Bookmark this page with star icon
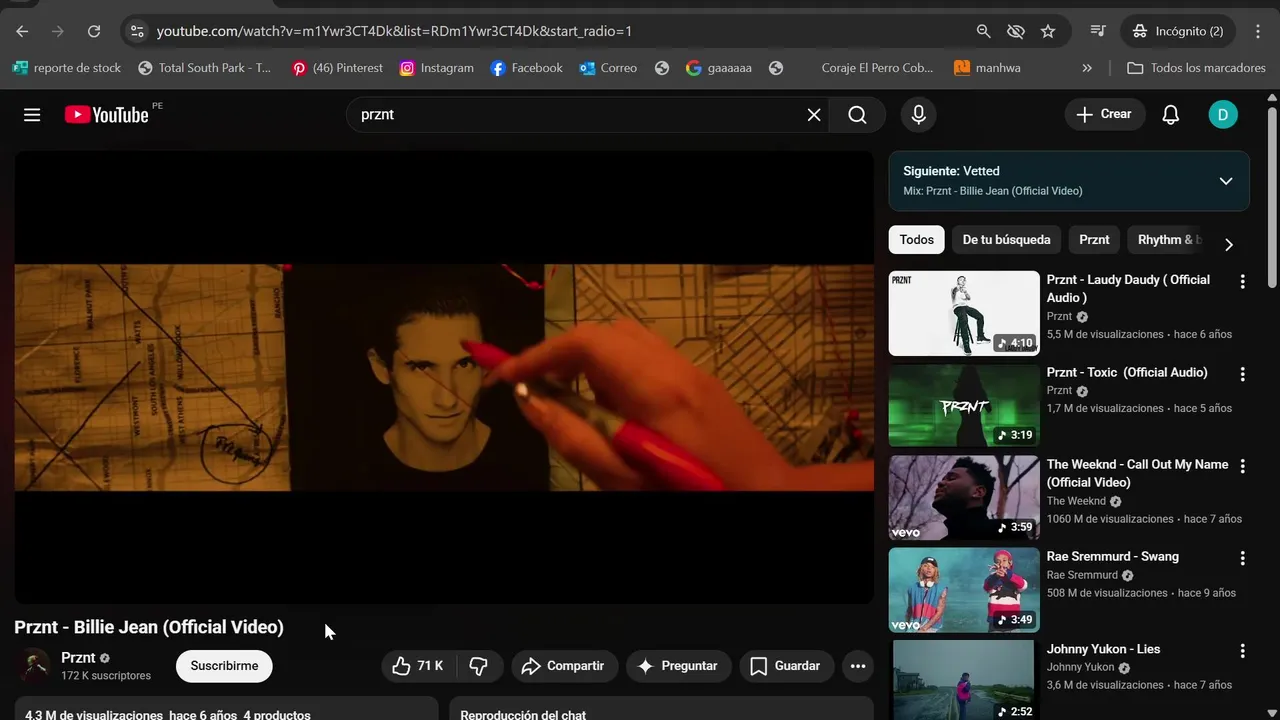 pos(1048,31)
